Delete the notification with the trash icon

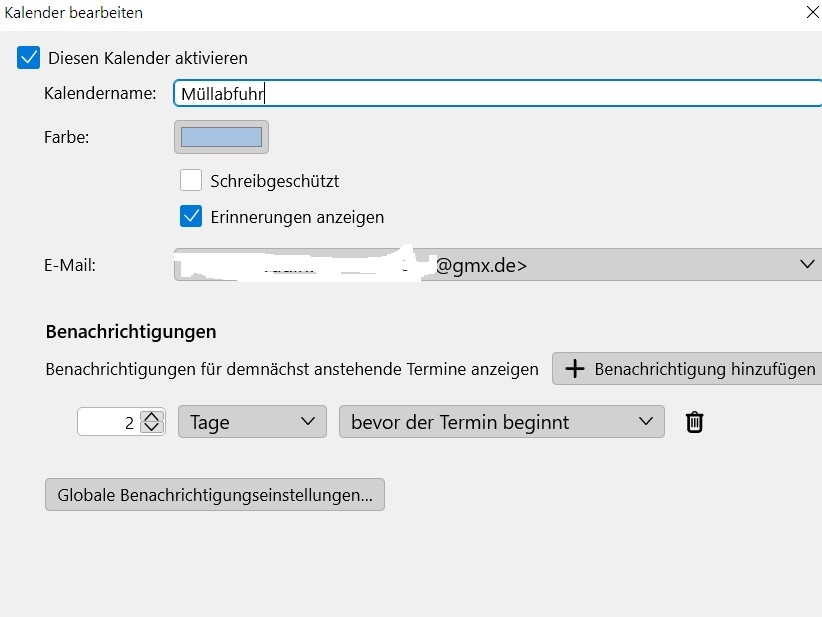tap(695, 422)
